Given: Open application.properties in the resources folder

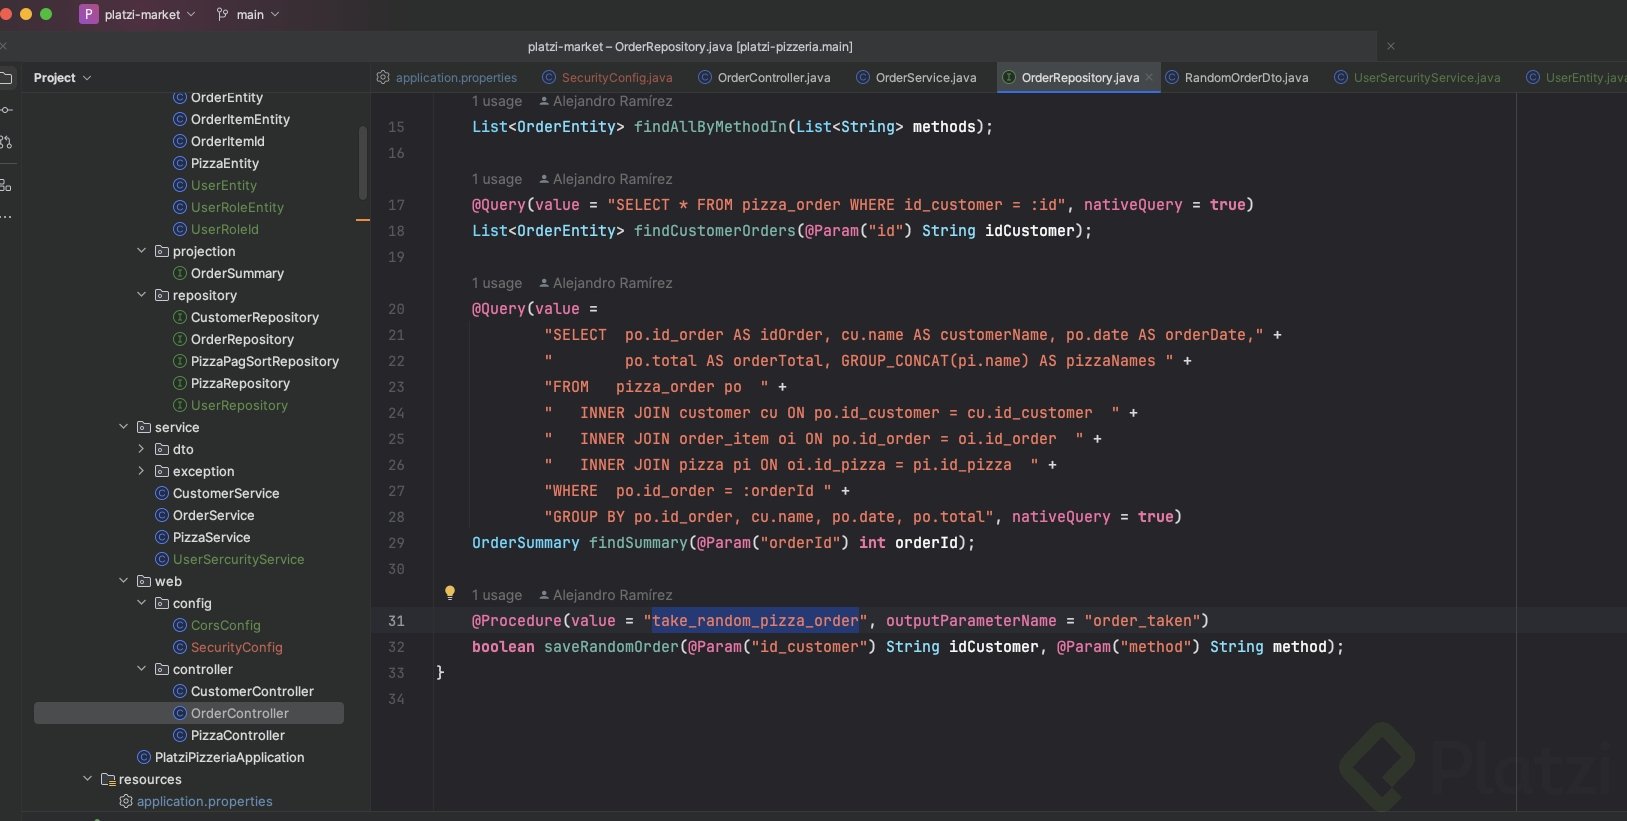Looking at the screenshot, I should [x=204, y=801].
